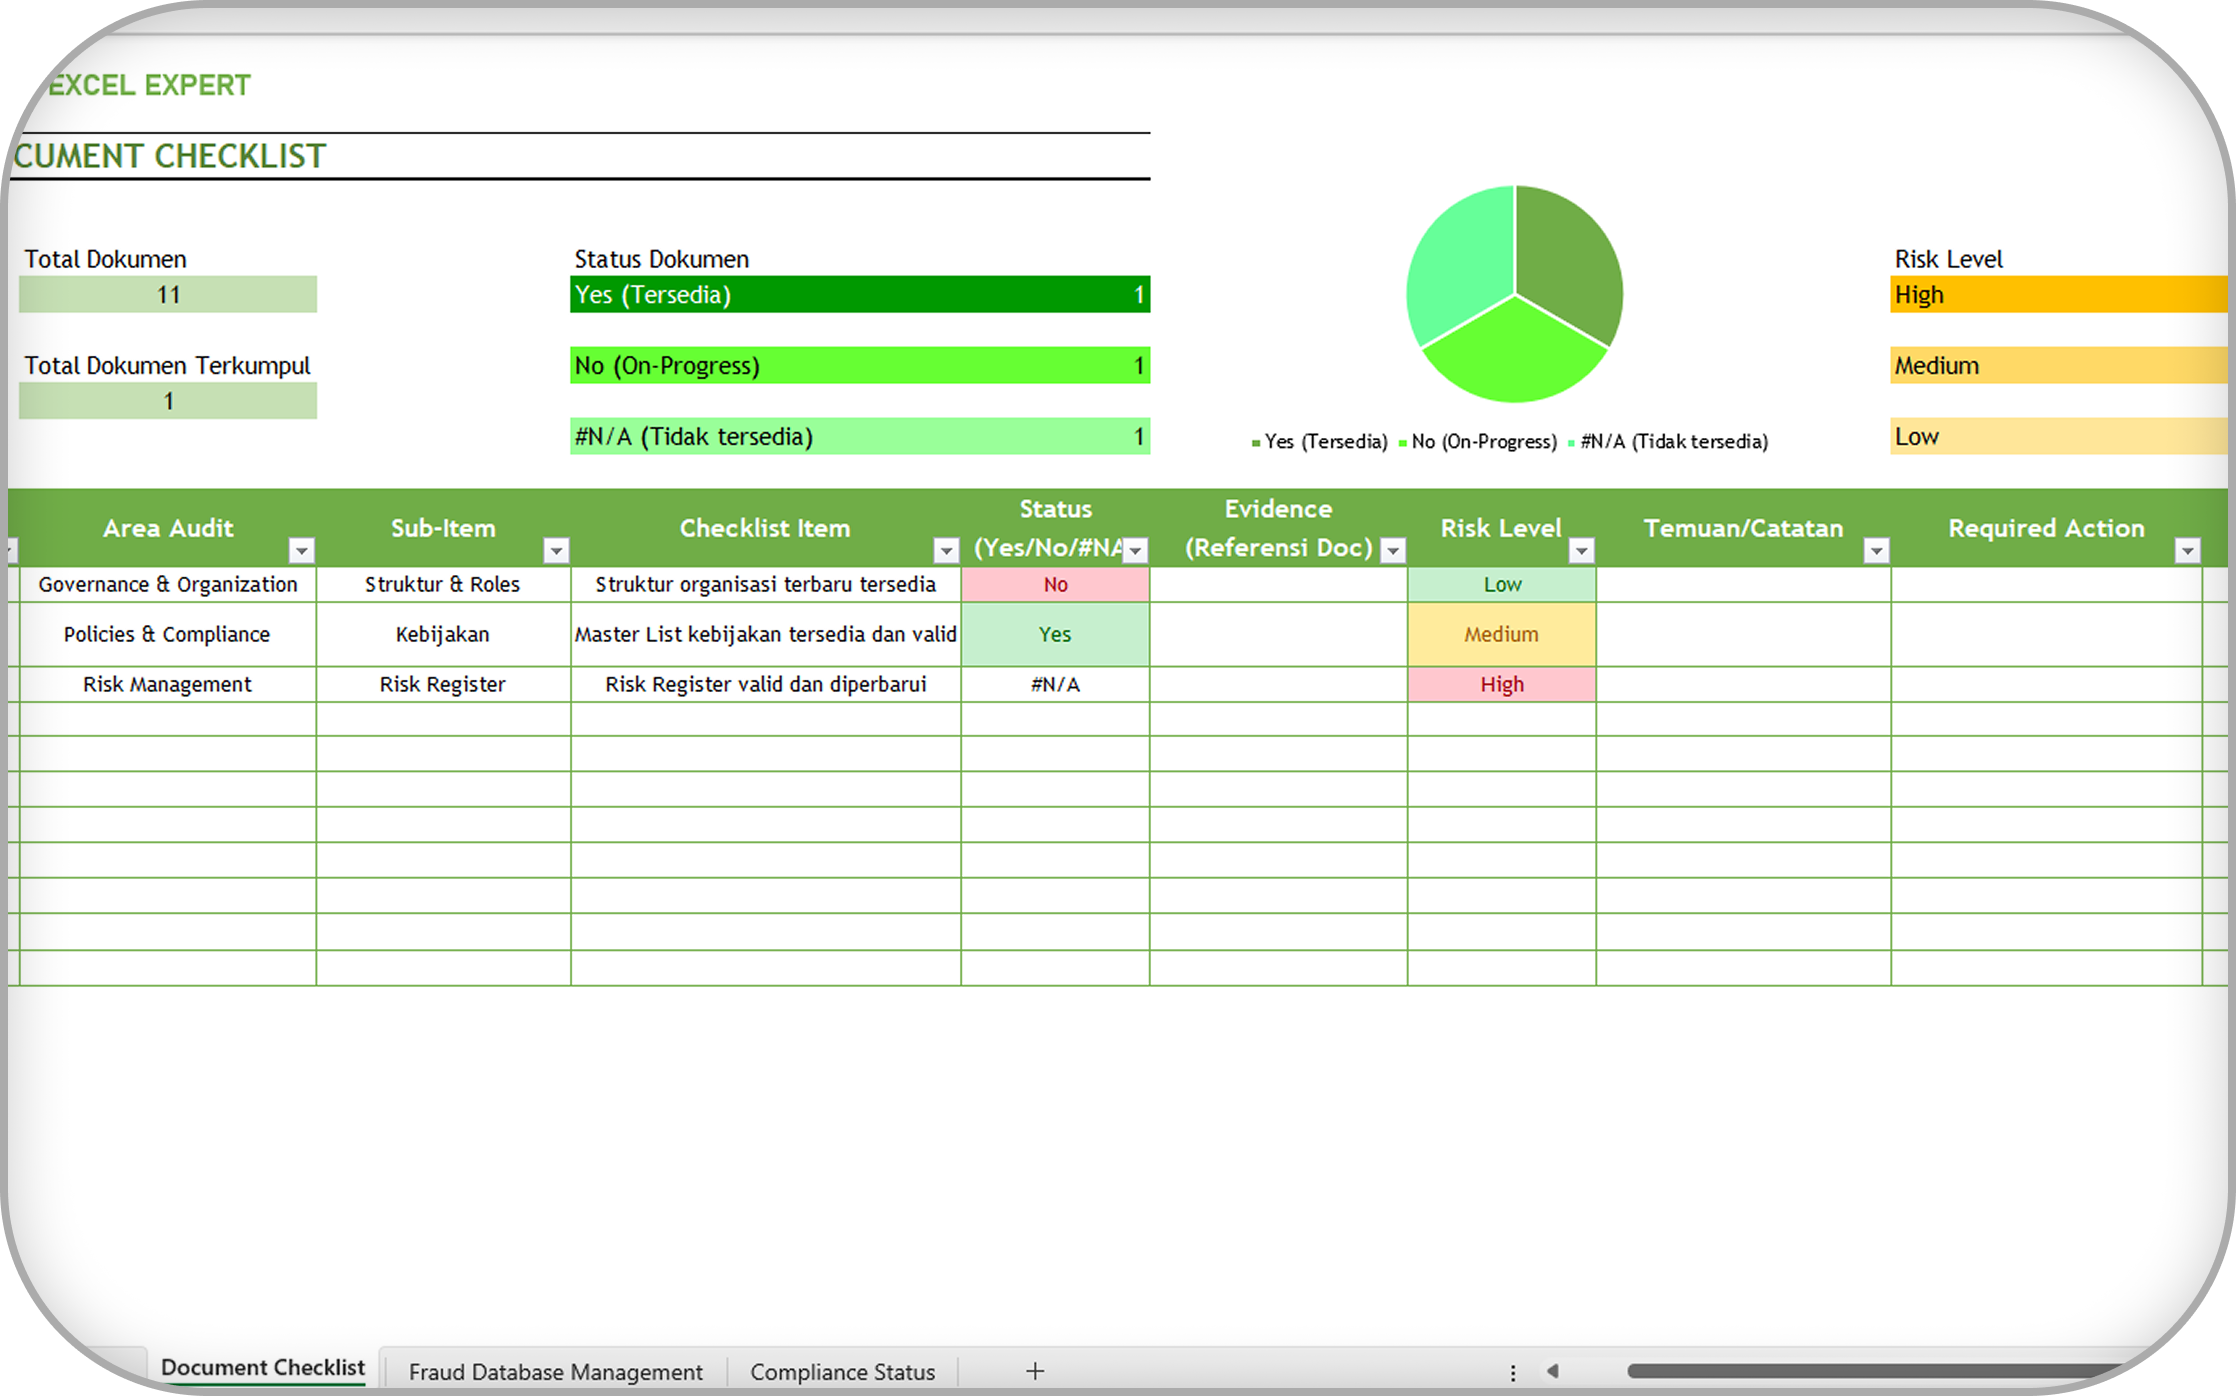Open the Evidence column filter dropdown

[x=1392, y=550]
